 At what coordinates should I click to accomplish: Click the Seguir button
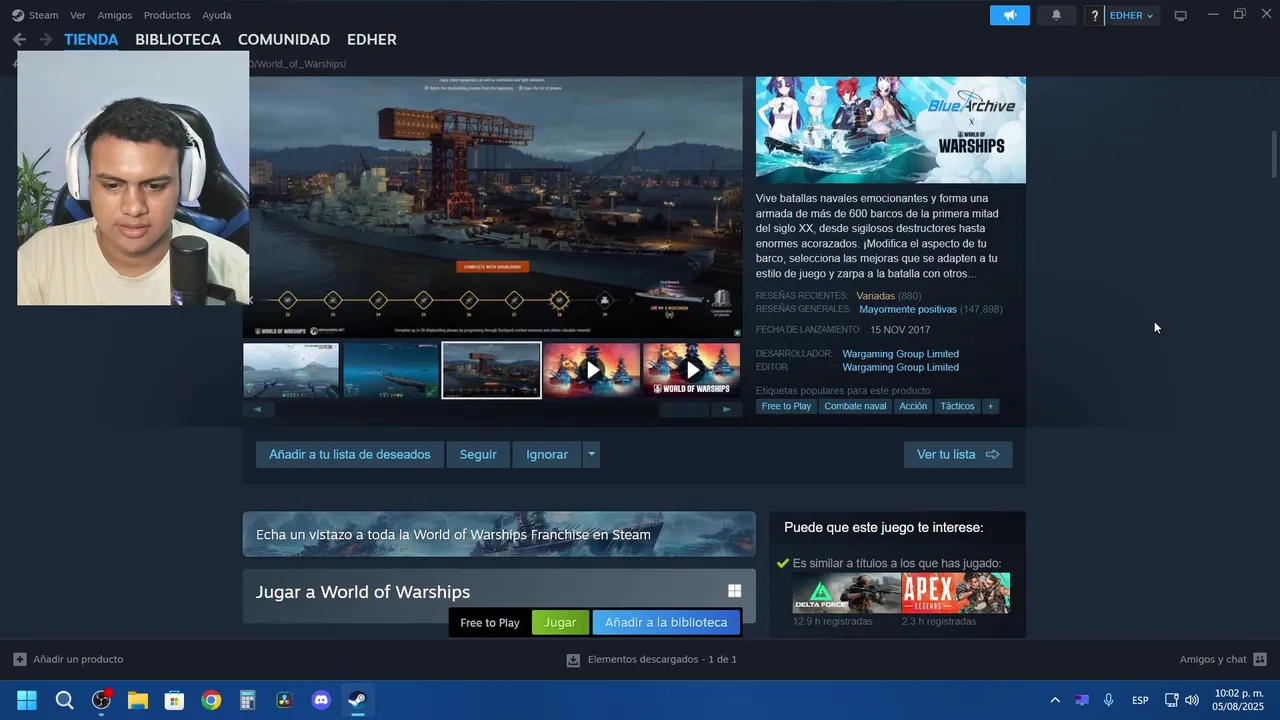(x=478, y=454)
